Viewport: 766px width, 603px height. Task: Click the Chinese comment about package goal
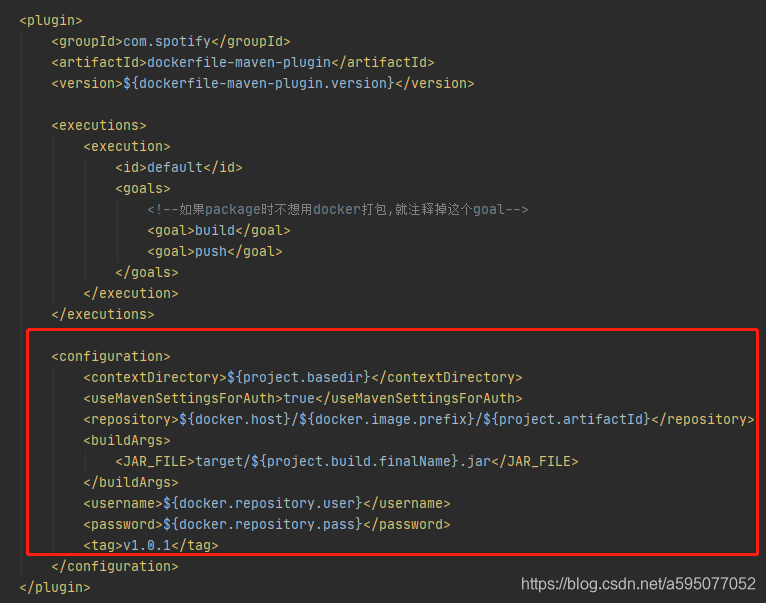(338, 210)
